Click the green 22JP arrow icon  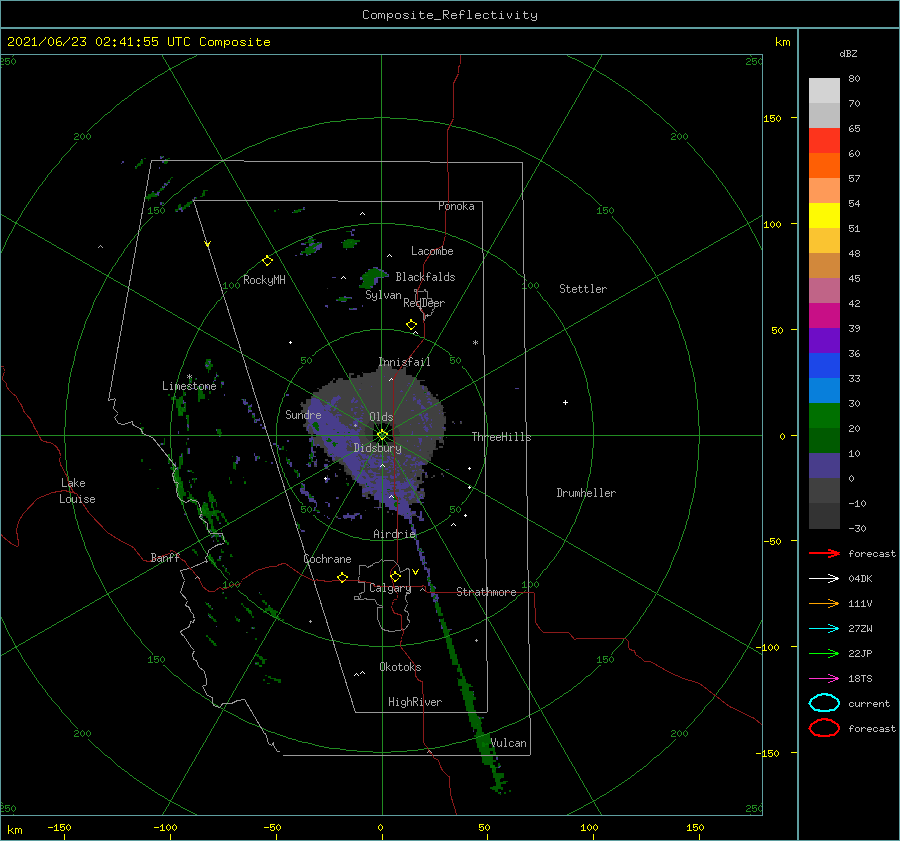824,653
